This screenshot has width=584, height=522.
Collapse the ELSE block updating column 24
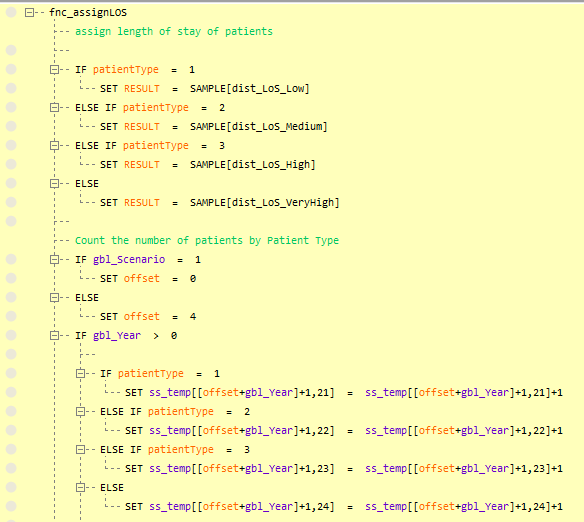coord(80,487)
